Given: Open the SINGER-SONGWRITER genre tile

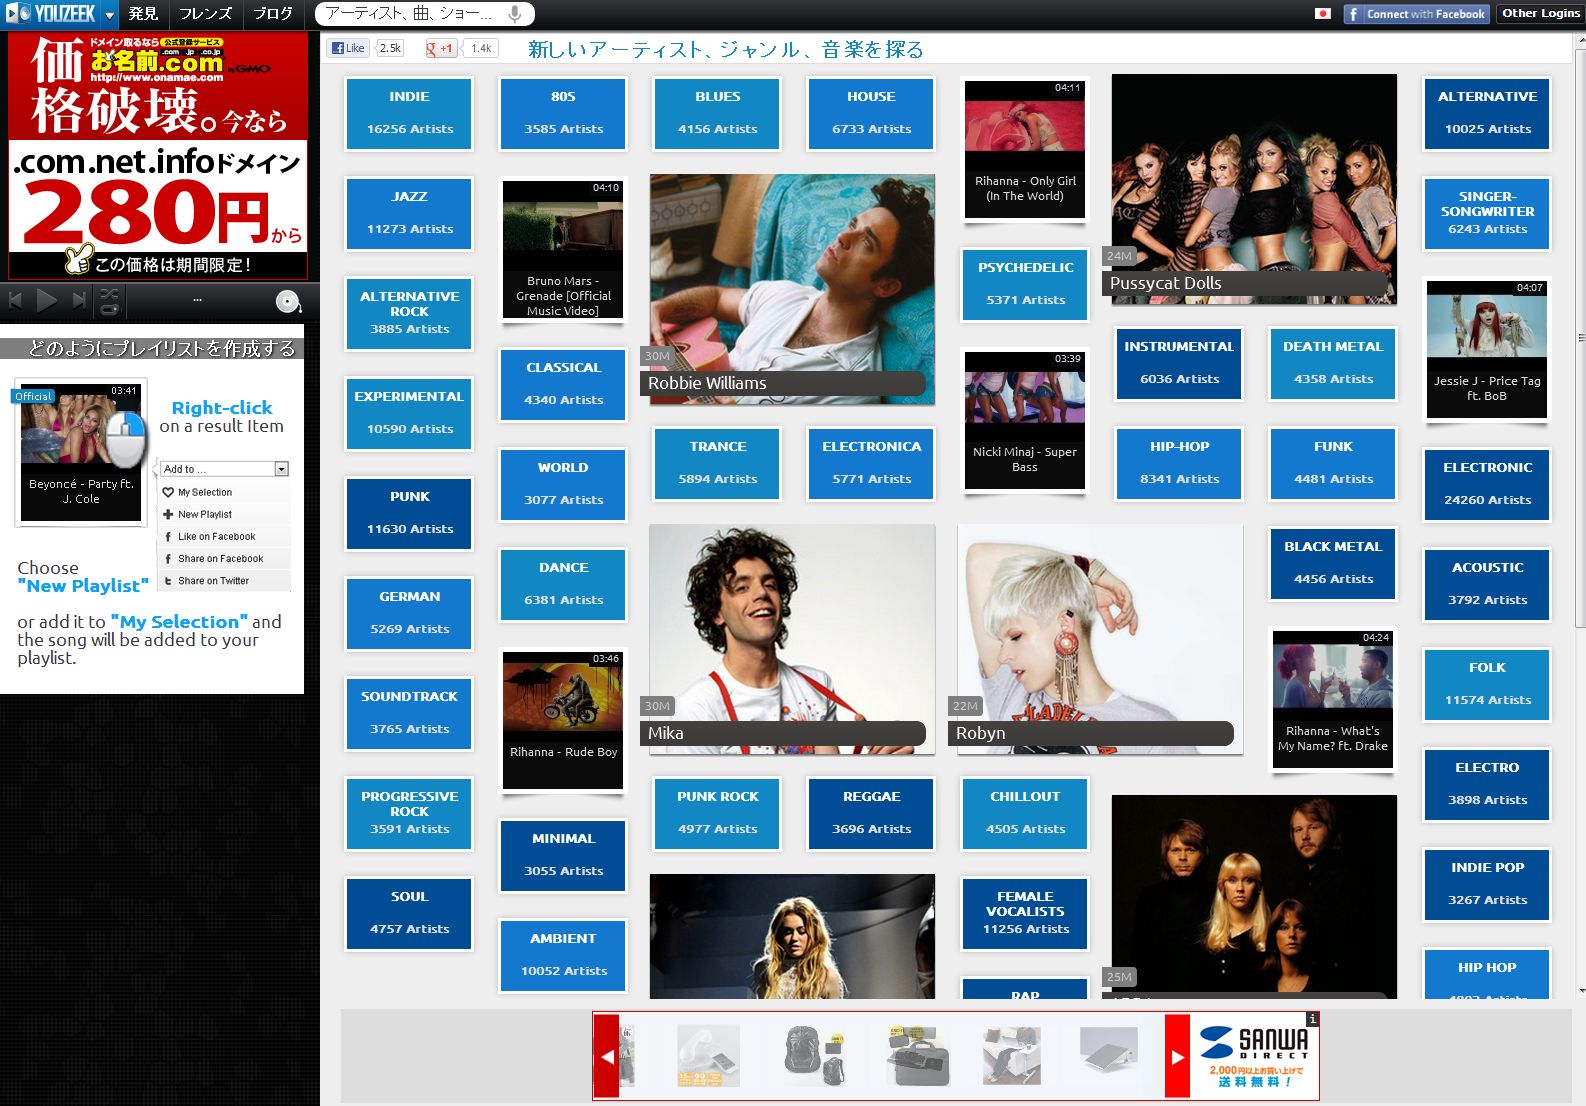Looking at the screenshot, I should coord(1487,213).
